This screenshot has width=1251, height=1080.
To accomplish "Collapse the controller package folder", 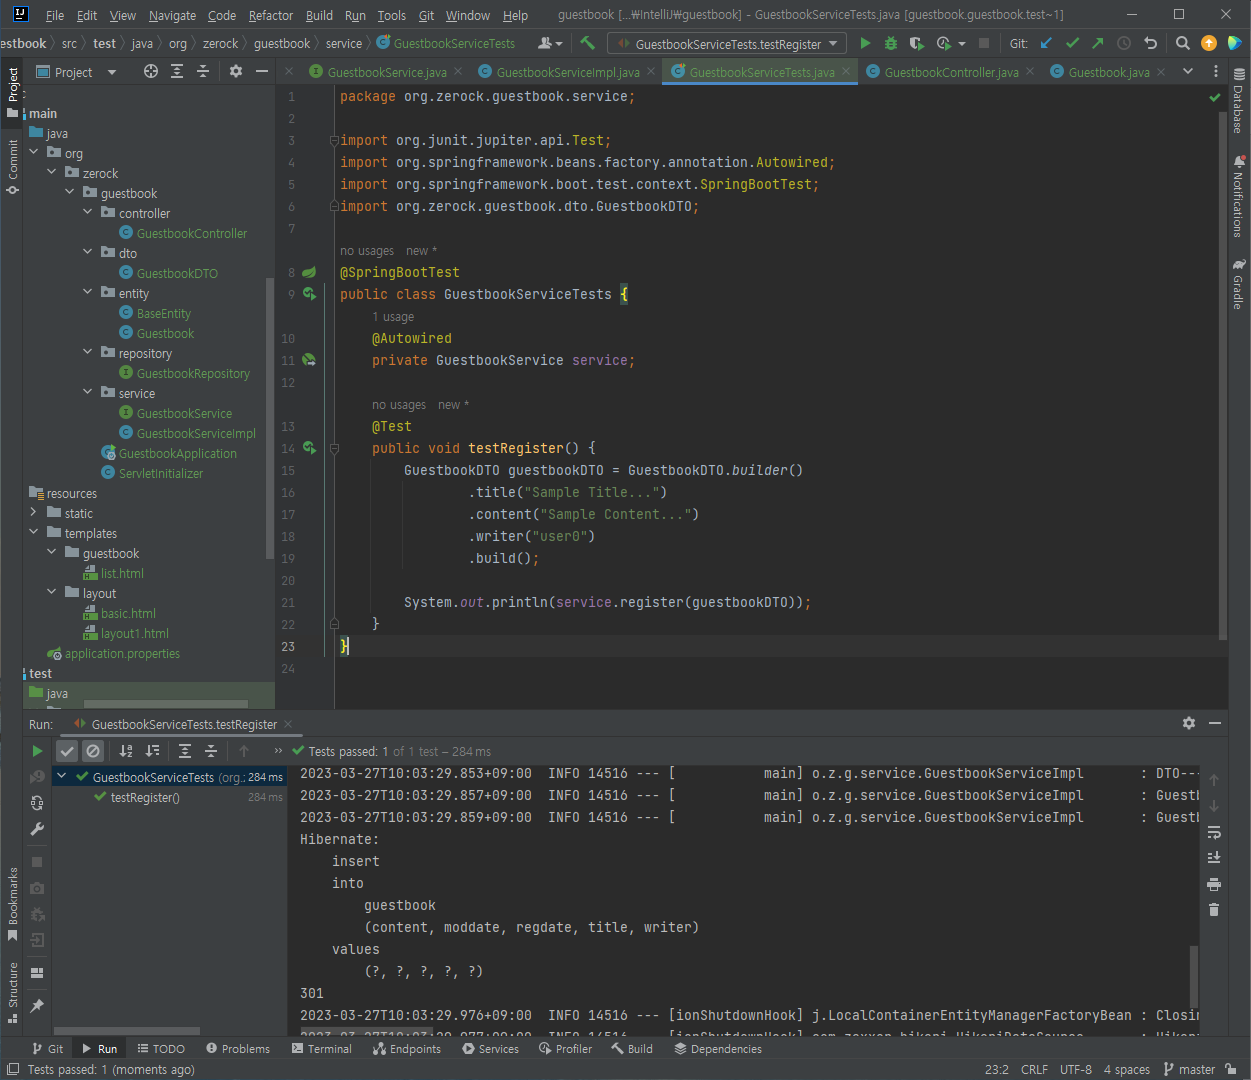I will click(x=88, y=213).
